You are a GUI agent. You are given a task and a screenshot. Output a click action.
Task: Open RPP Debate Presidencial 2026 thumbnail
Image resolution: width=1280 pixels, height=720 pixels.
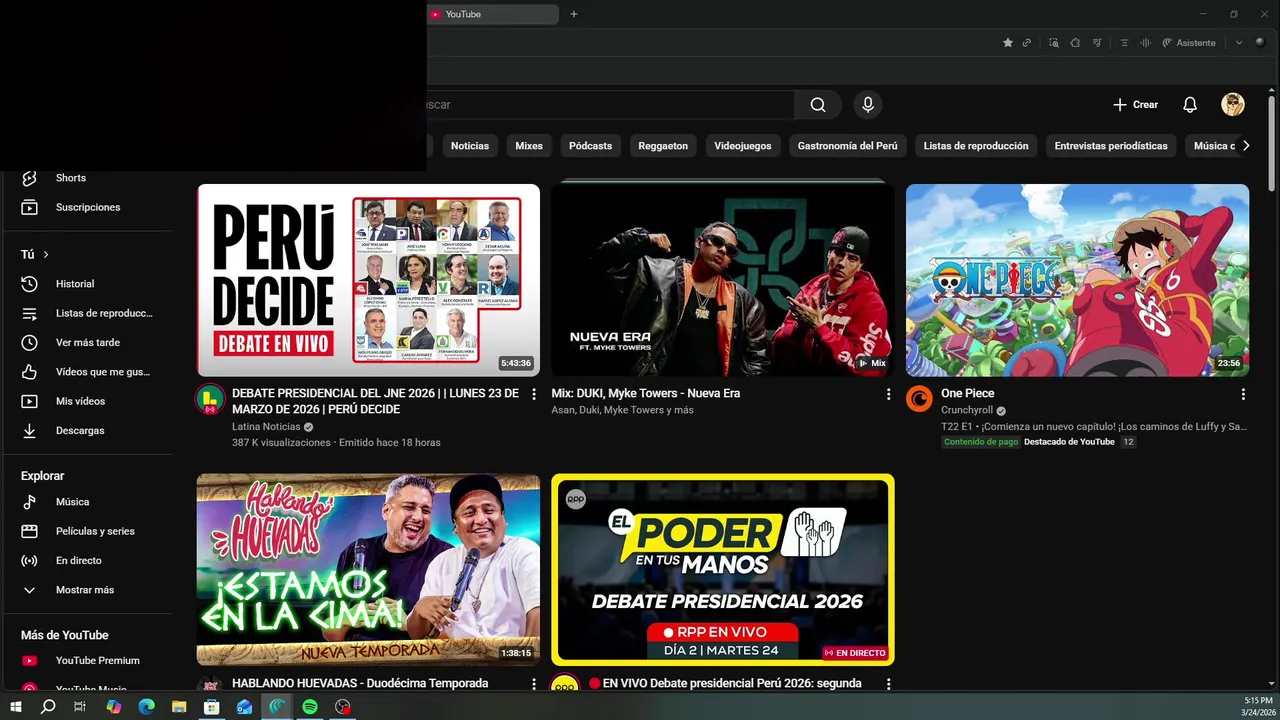click(723, 570)
